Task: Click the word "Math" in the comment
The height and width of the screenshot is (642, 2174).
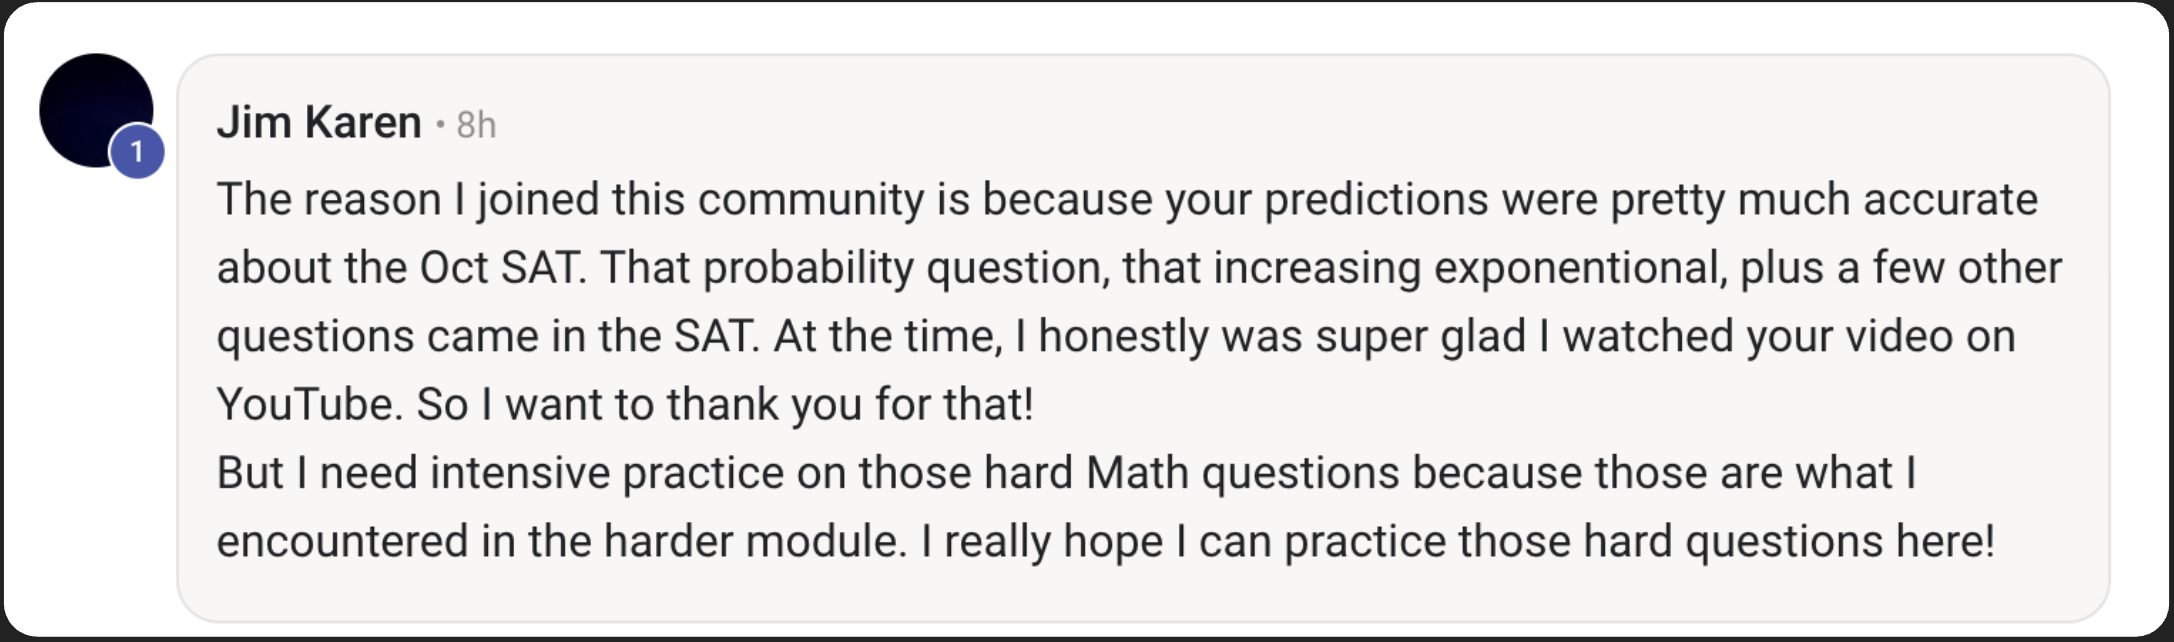Action: coord(1137,473)
